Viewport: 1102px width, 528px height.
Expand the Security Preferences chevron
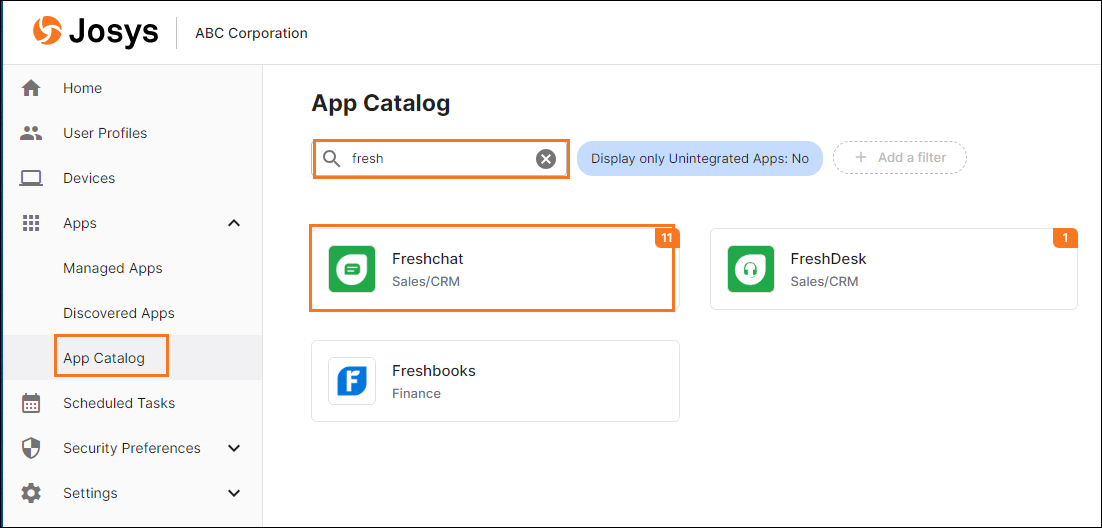tap(234, 448)
